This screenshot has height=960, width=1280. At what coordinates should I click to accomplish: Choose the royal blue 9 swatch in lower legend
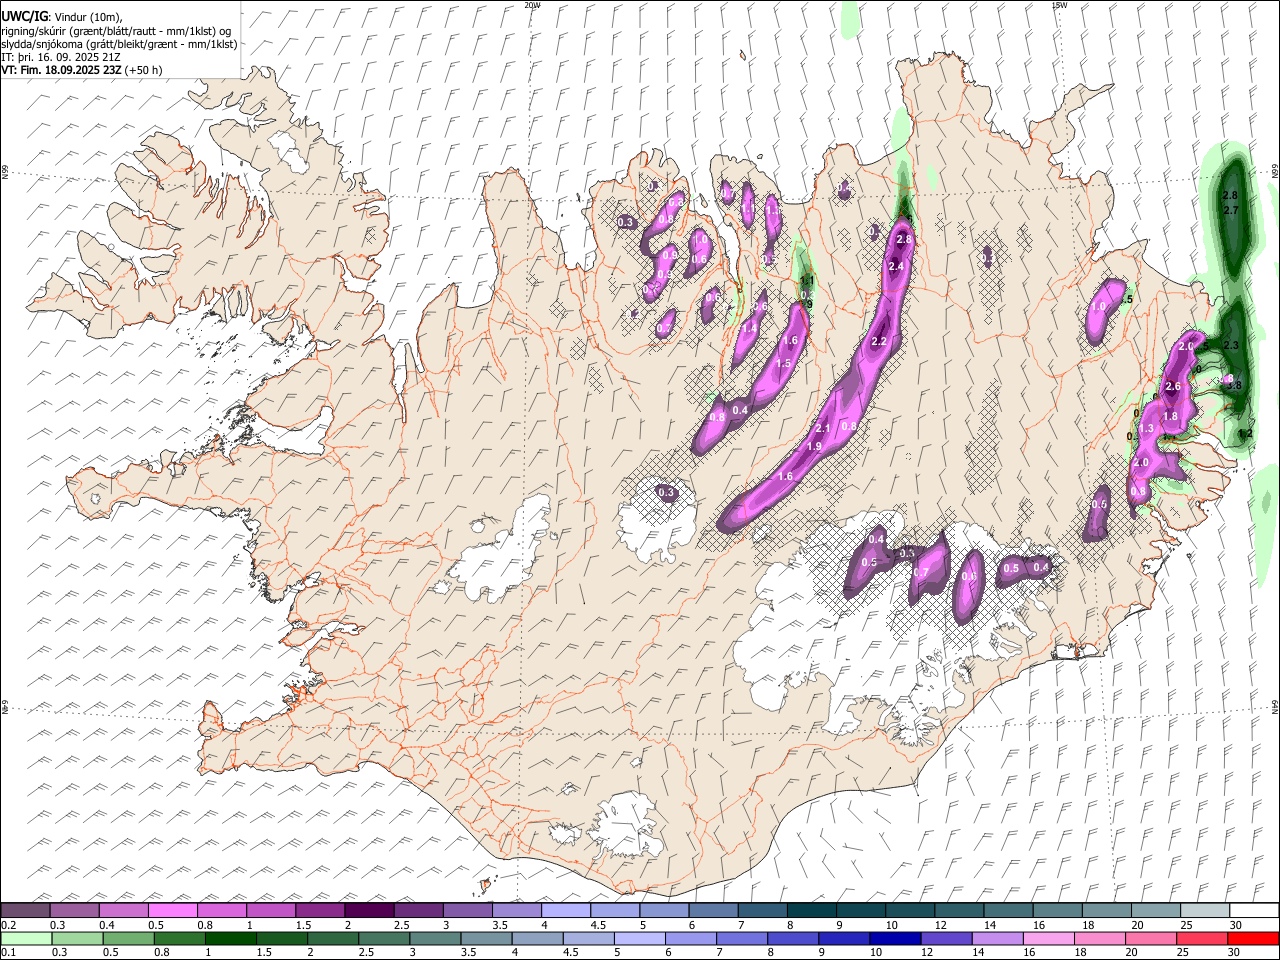pyautogui.click(x=844, y=938)
